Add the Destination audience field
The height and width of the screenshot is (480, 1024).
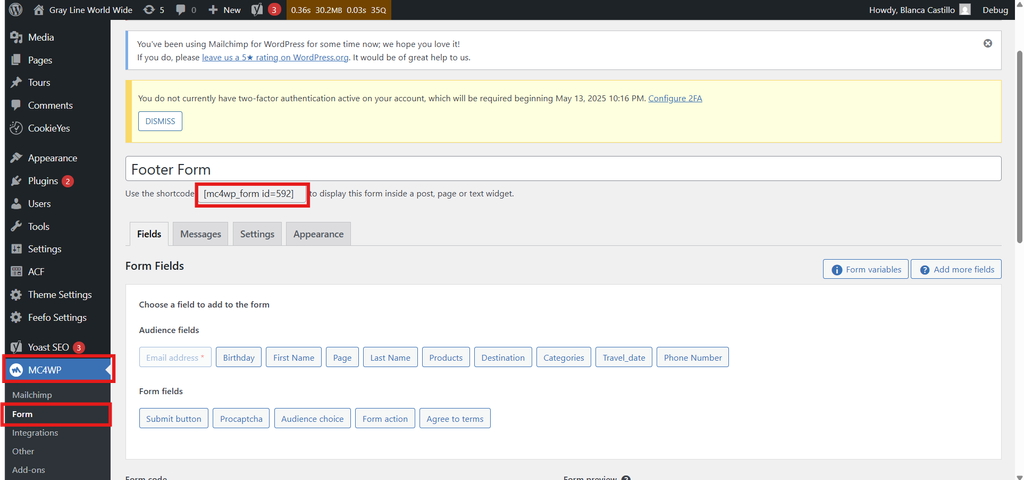click(503, 357)
